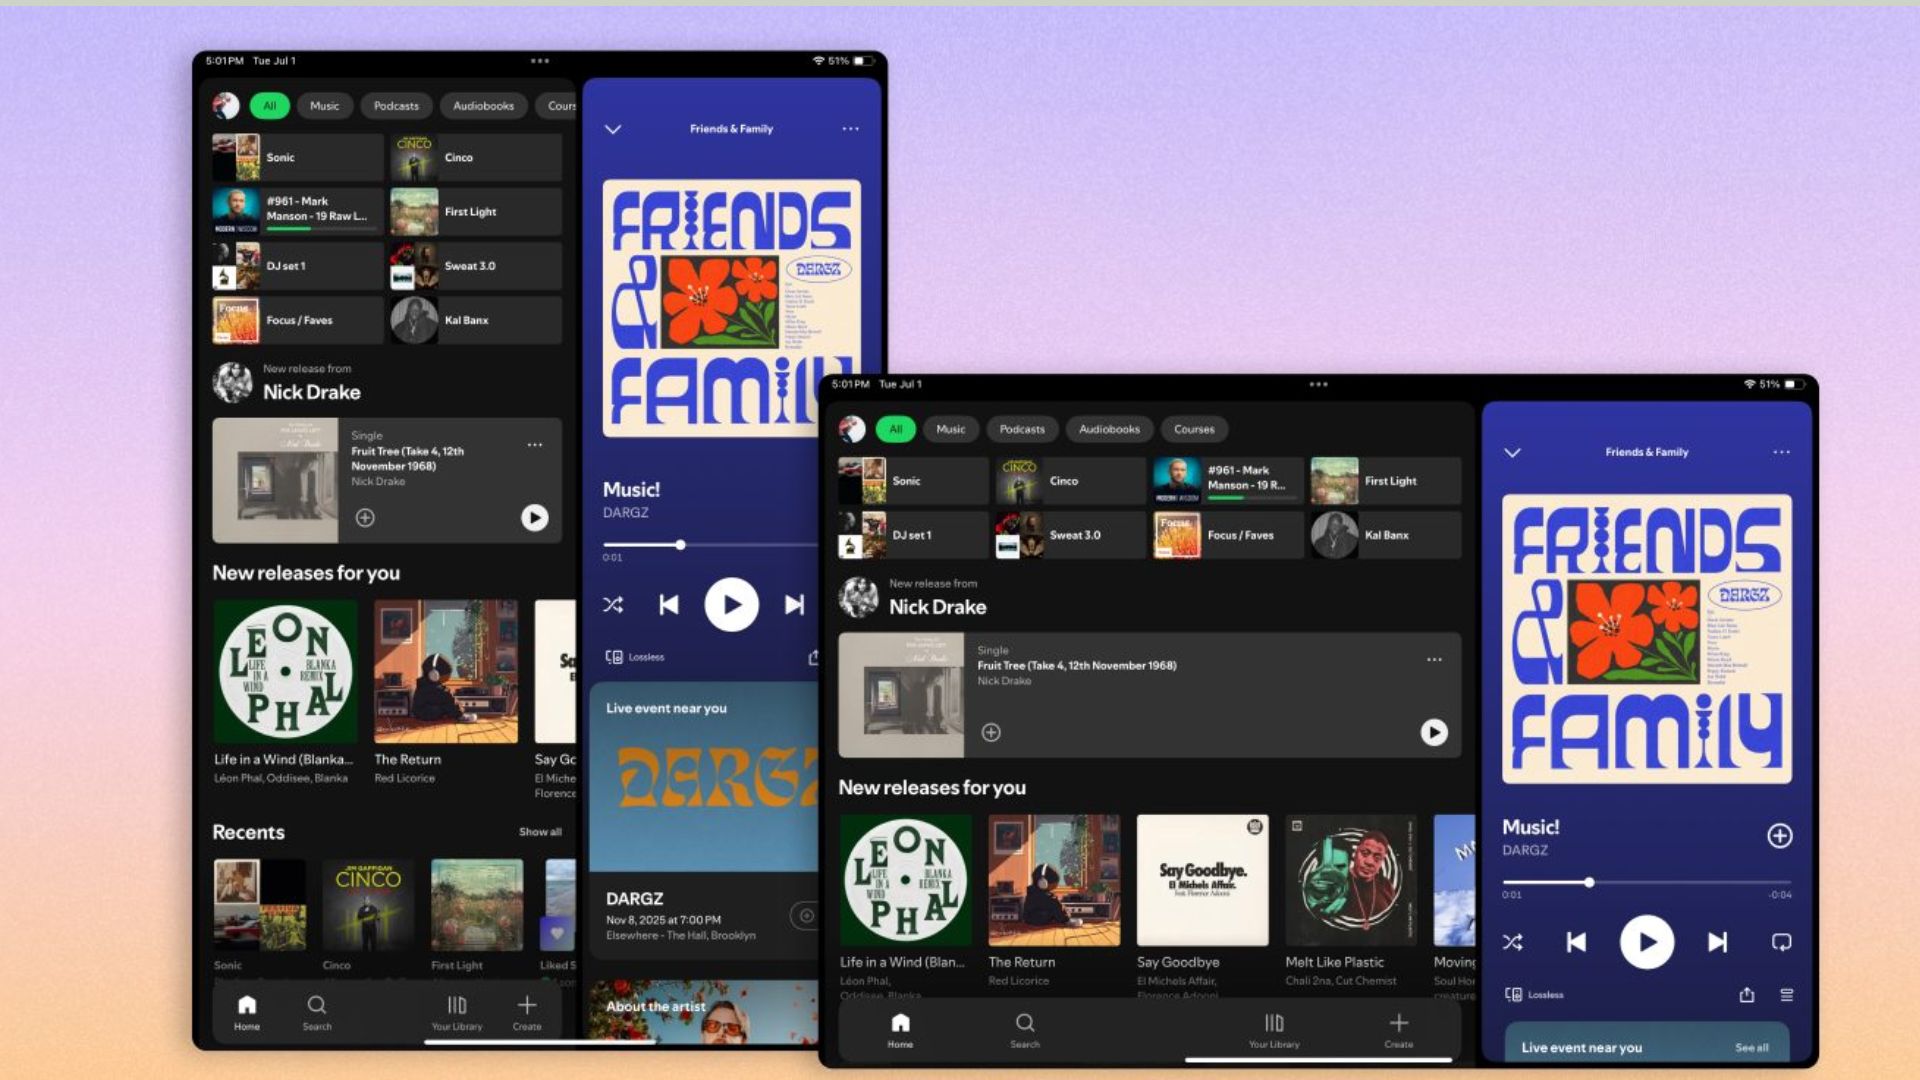Tap See all for live events near you

tap(1753, 1047)
